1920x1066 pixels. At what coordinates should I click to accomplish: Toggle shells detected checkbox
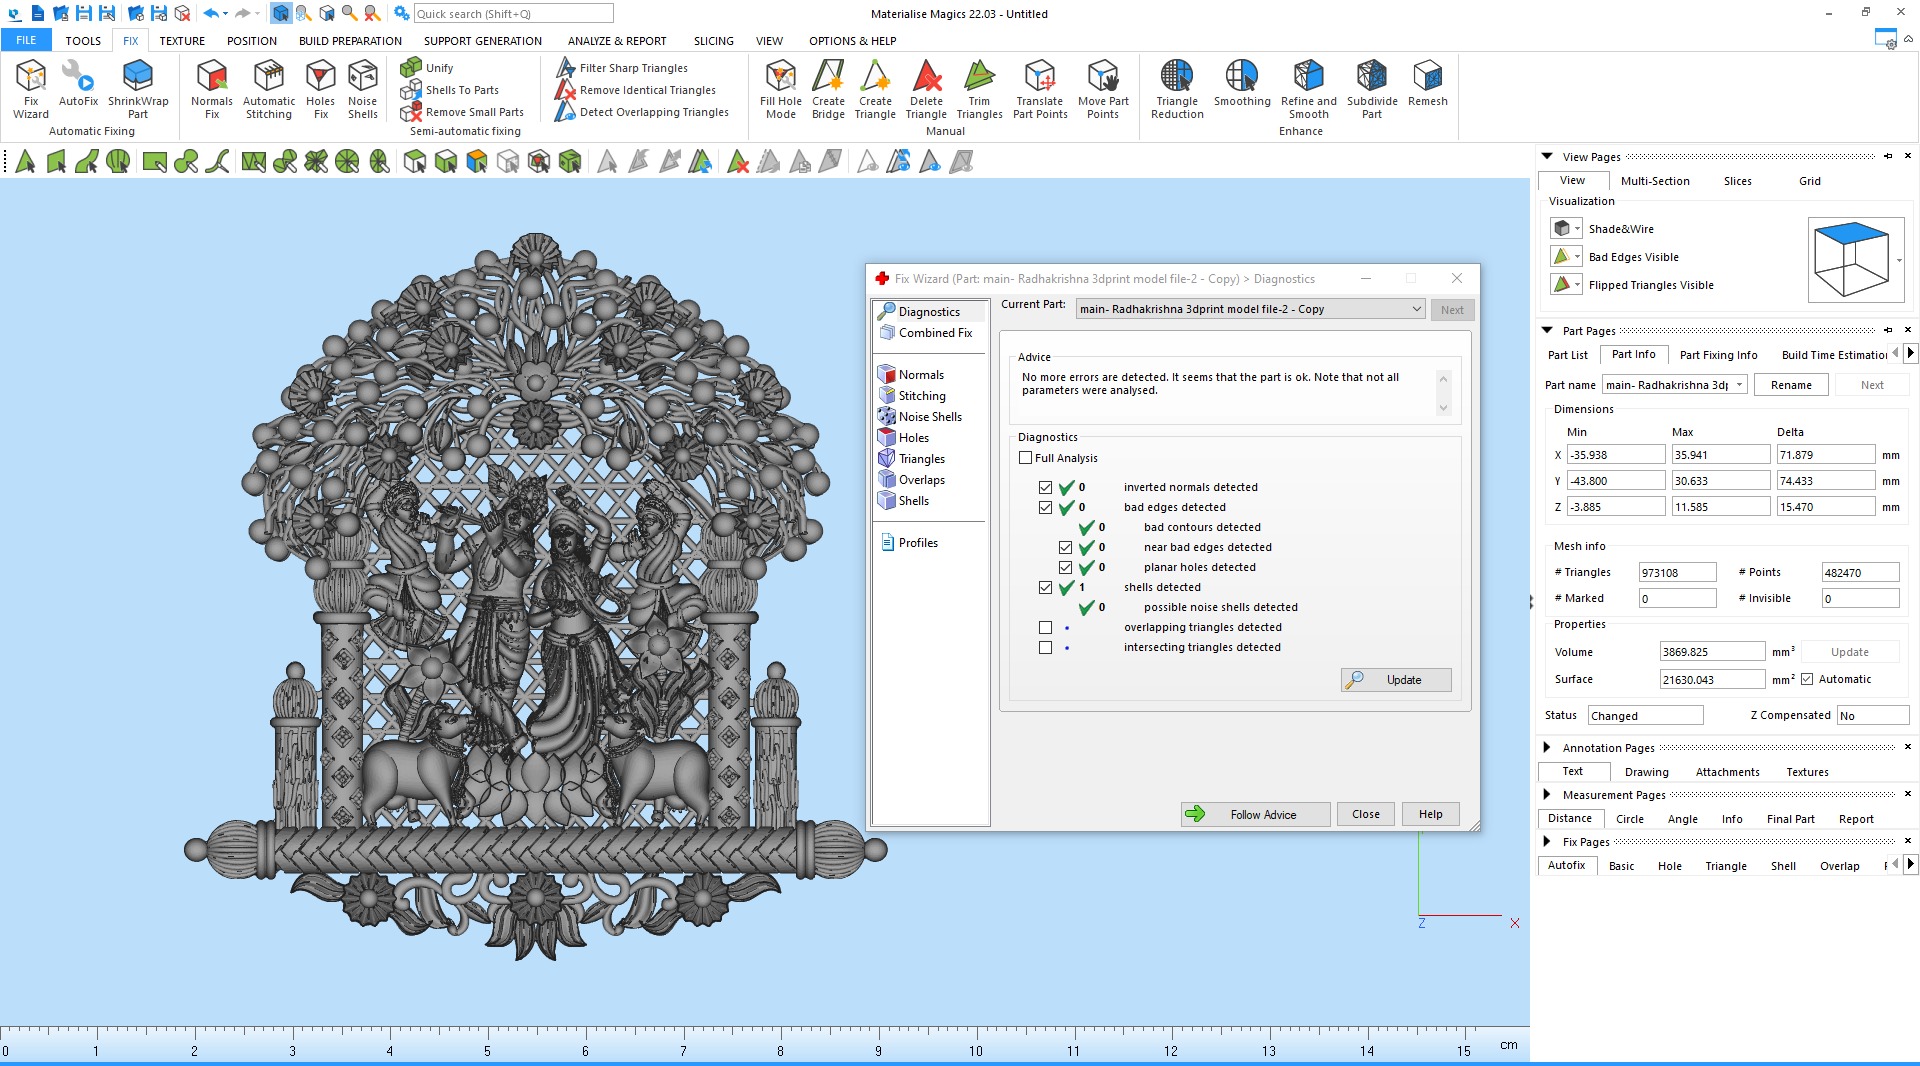[x=1045, y=588]
